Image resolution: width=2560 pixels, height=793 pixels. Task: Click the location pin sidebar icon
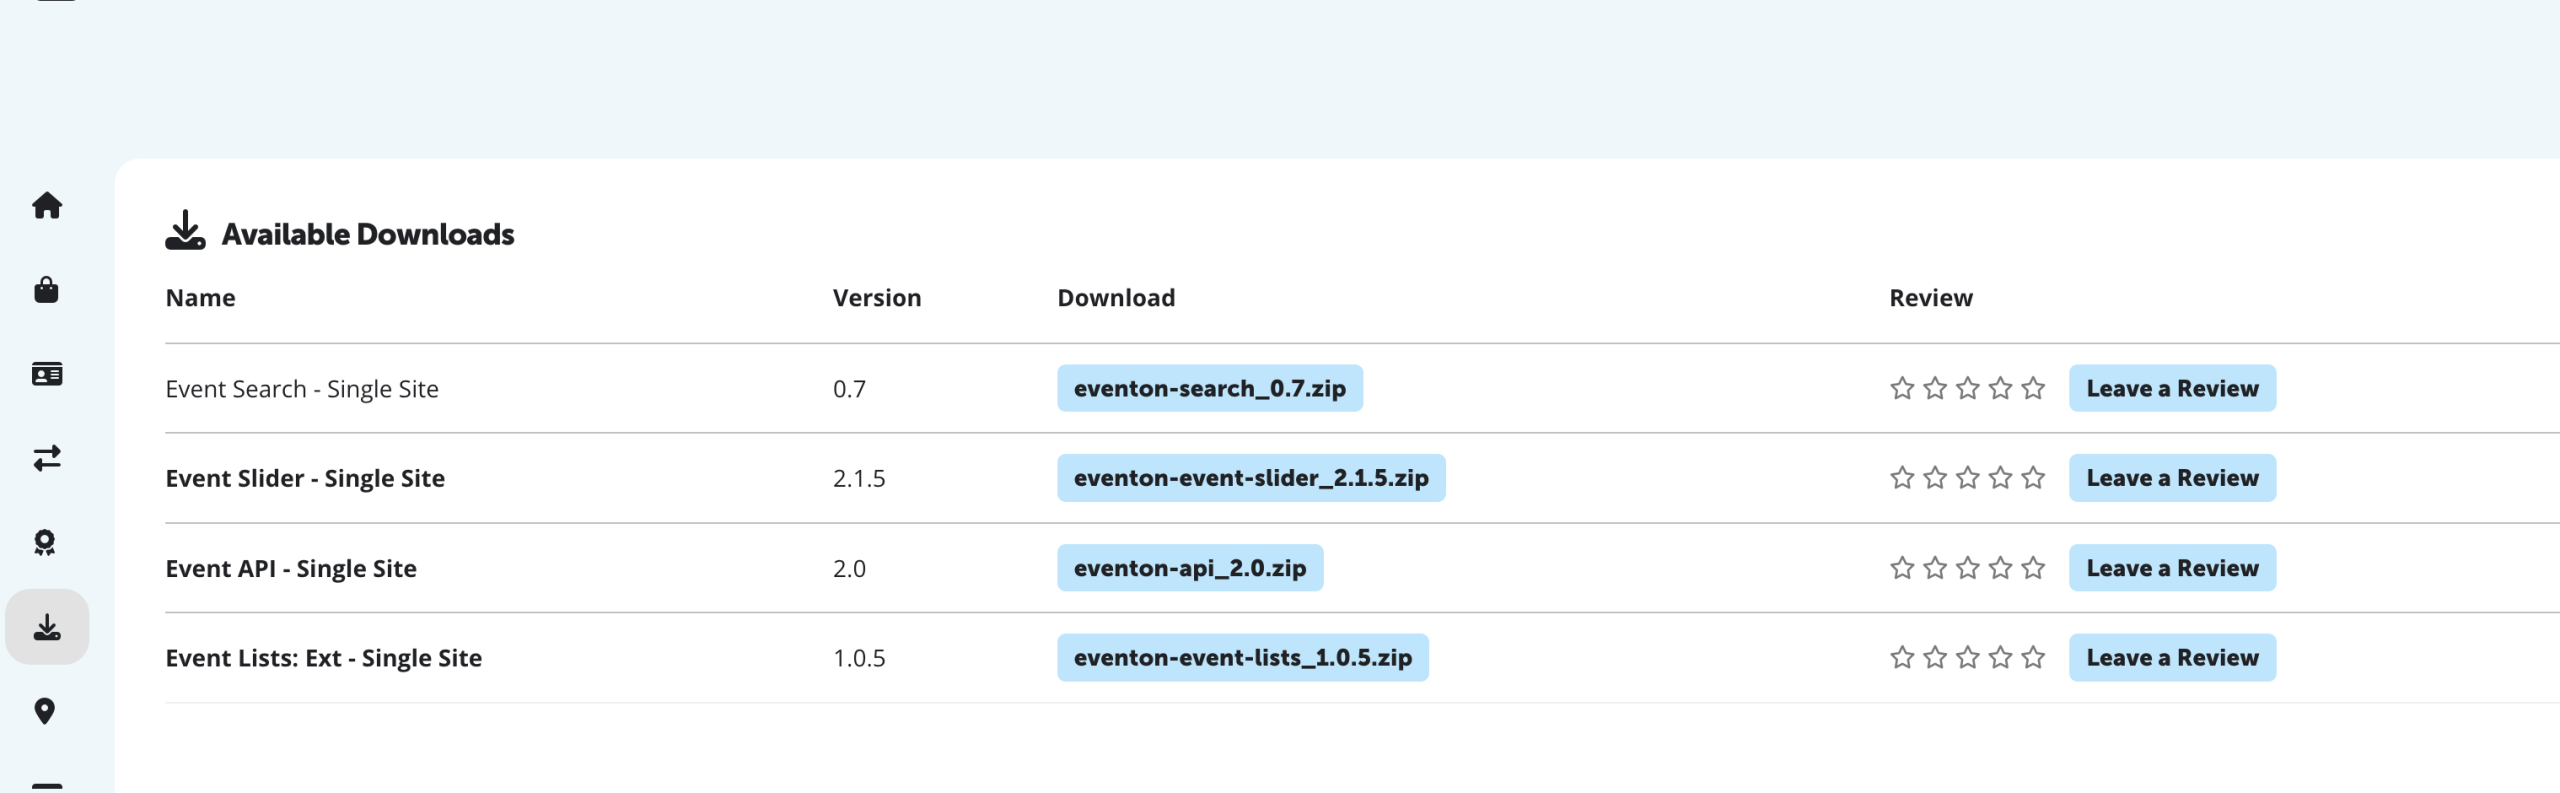pyautogui.click(x=45, y=711)
